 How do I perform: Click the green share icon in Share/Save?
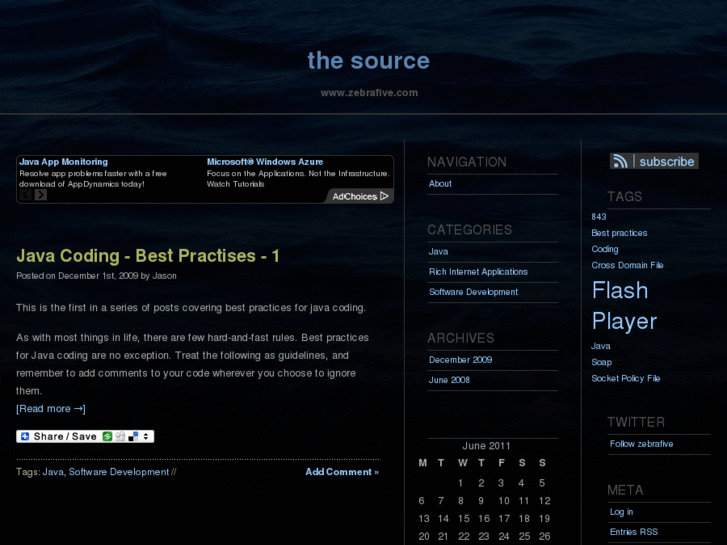(x=107, y=436)
